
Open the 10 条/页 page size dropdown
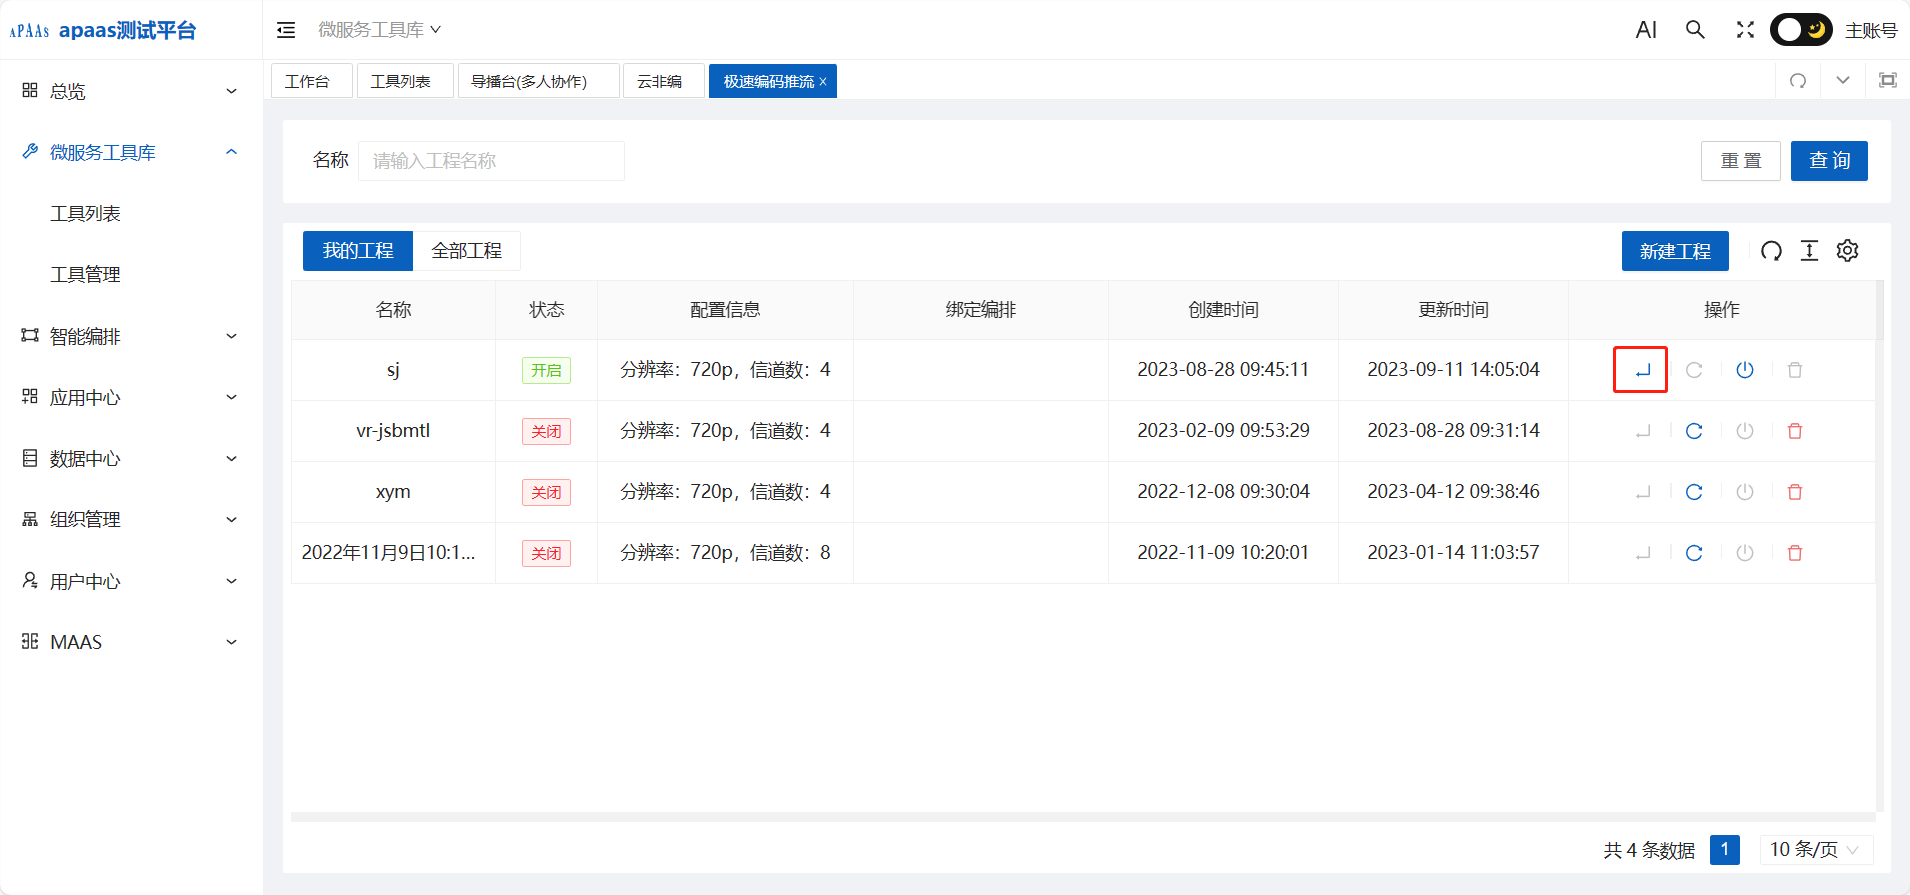1815,850
